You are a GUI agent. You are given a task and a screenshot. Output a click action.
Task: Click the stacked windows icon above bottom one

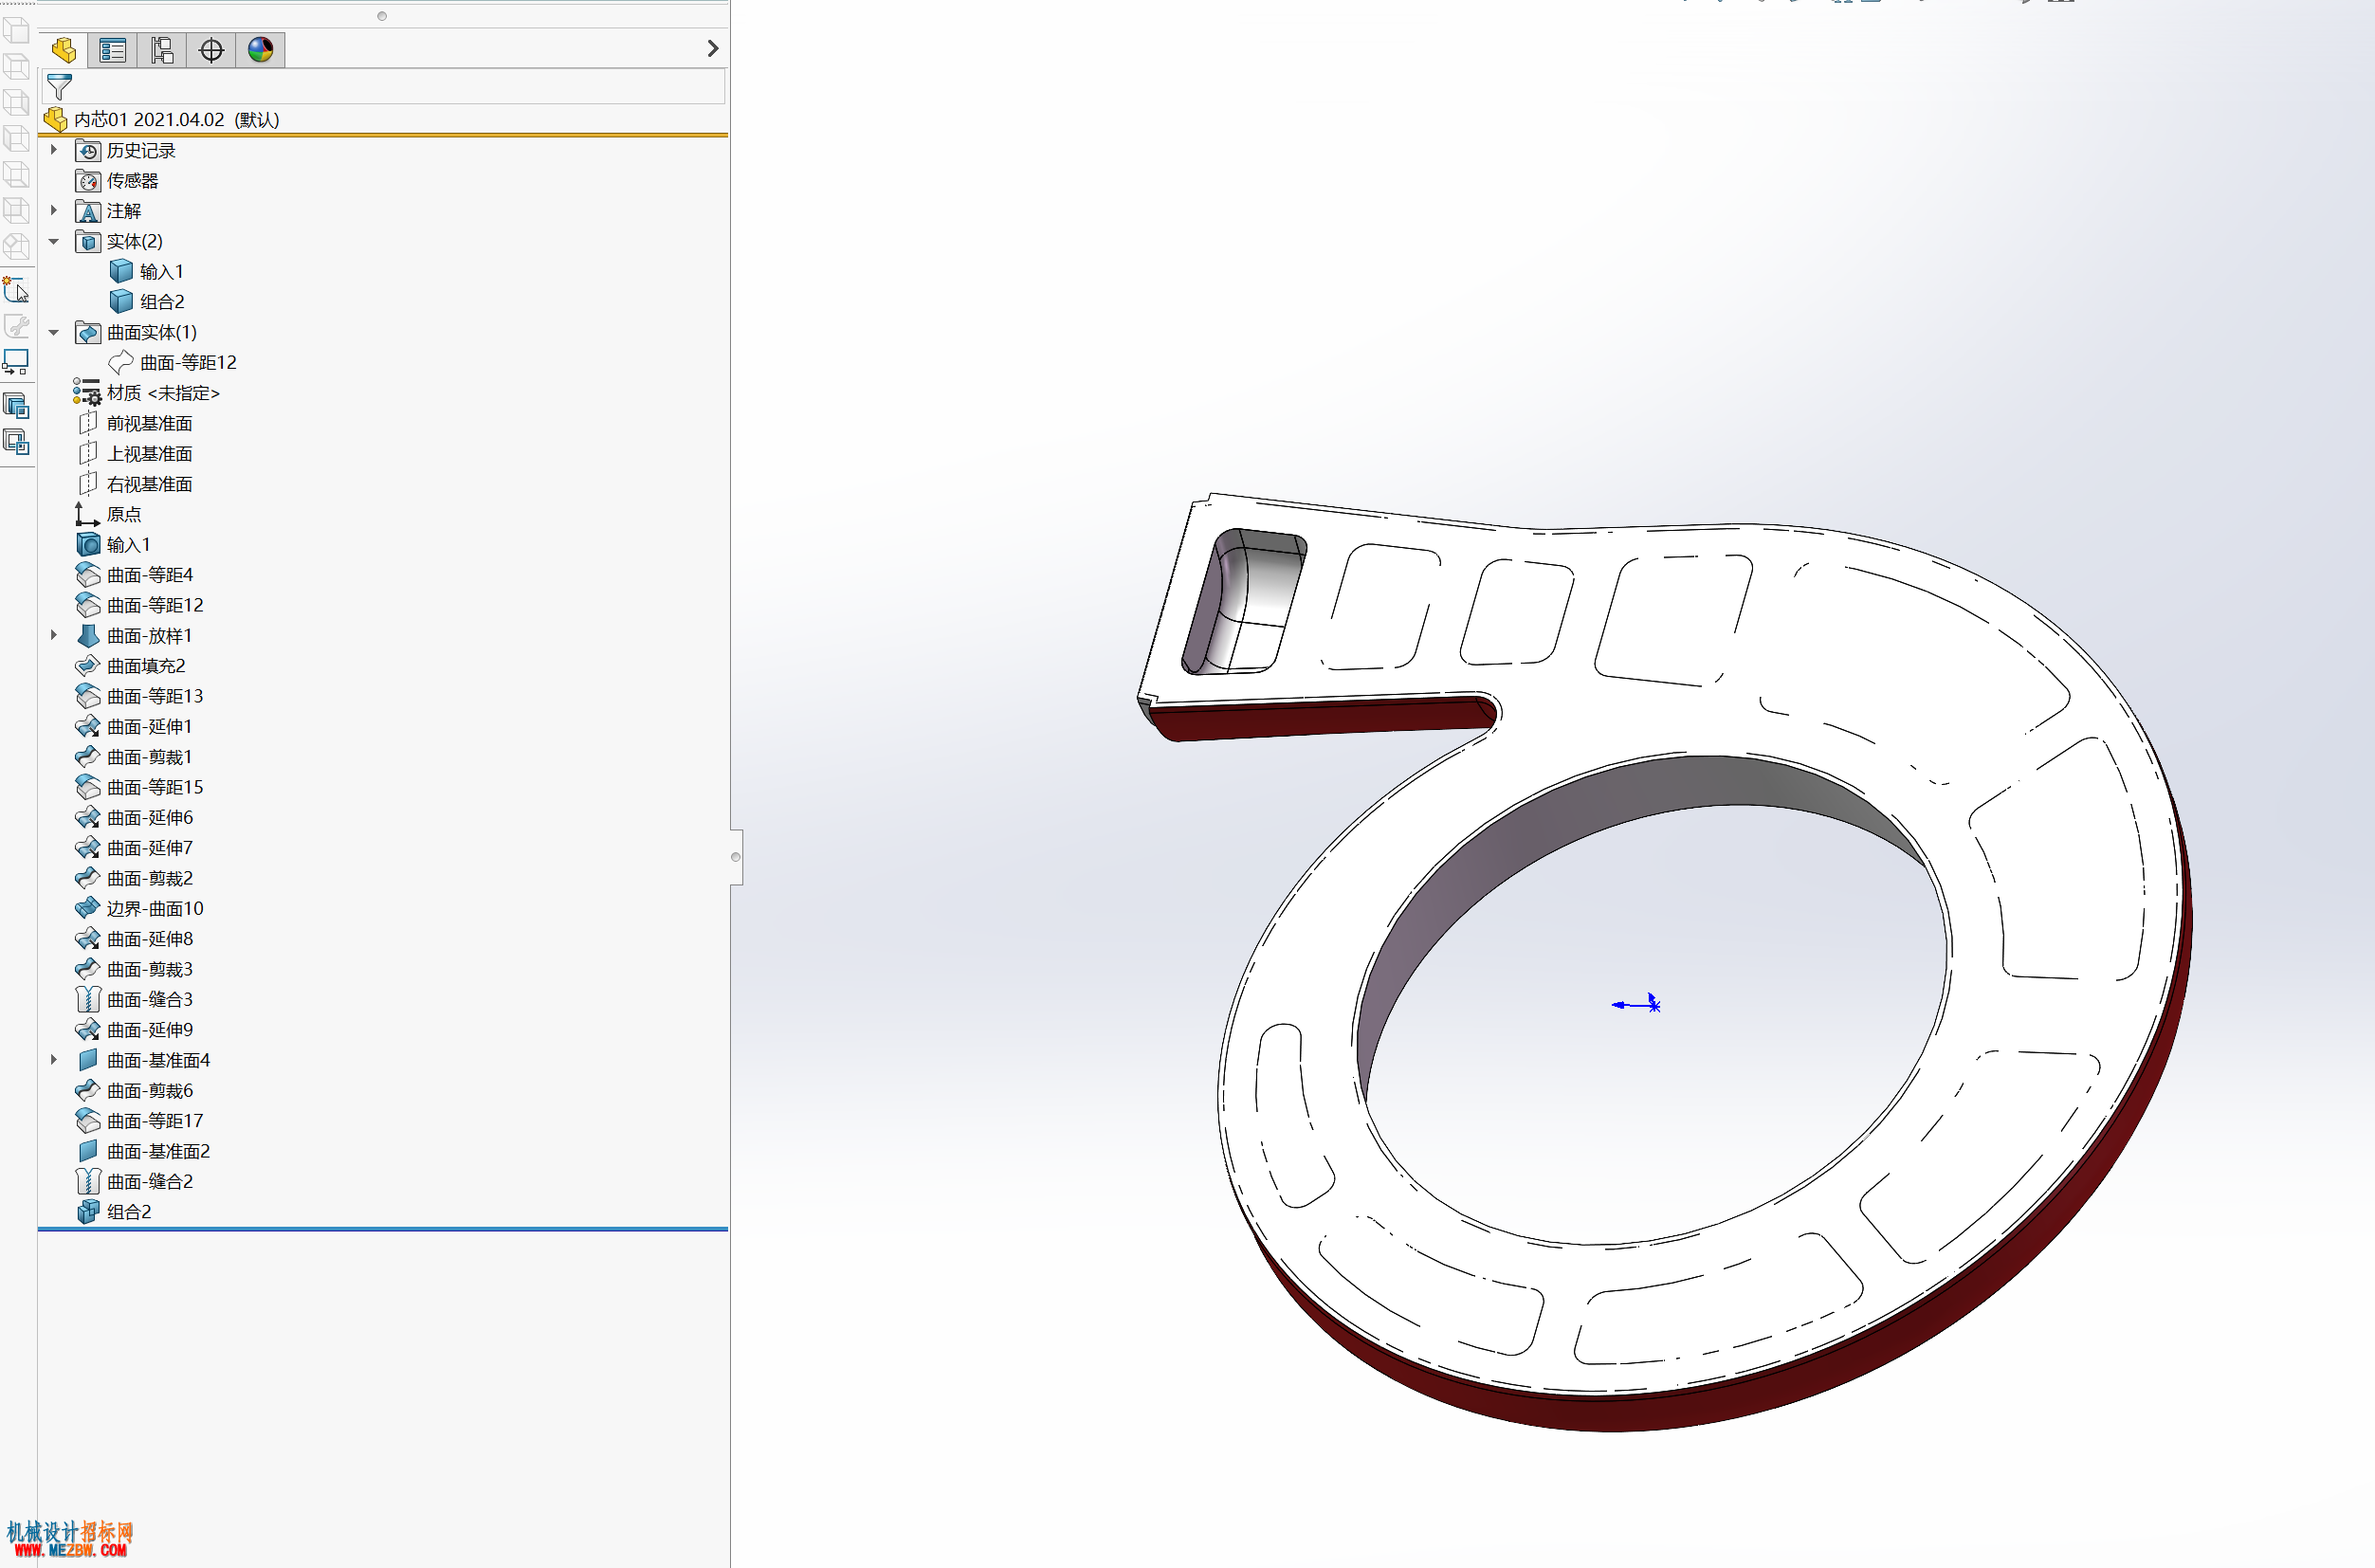(x=16, y=405)
